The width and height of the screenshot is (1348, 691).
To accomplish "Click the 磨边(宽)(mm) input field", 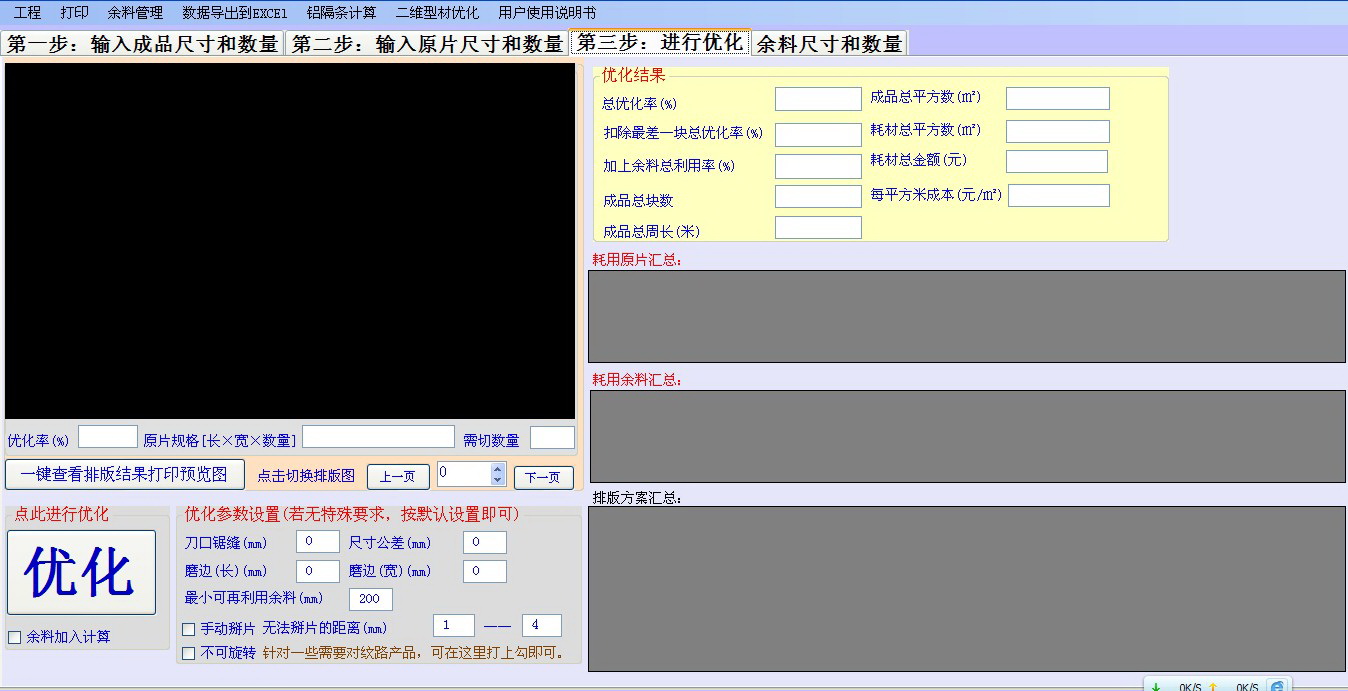I will pyautogui.click(x=485, y=571).
